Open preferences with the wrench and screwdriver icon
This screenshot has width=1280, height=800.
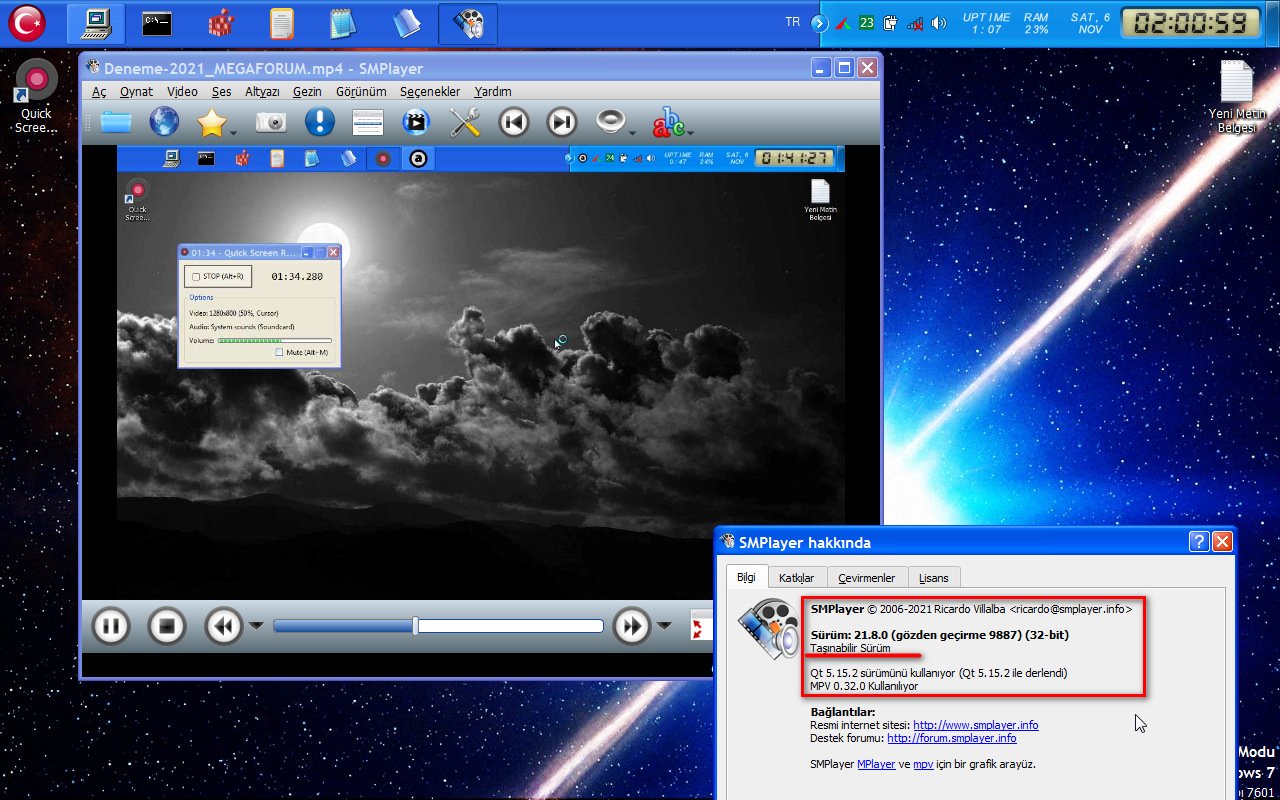[x=465, y=123]
